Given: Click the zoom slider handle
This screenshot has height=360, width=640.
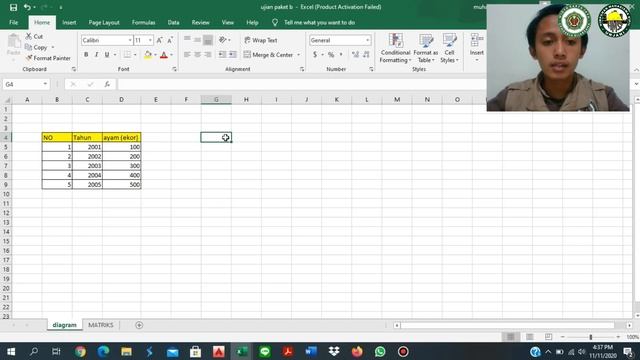Looking at the screenshot, I should click(590, 337).
